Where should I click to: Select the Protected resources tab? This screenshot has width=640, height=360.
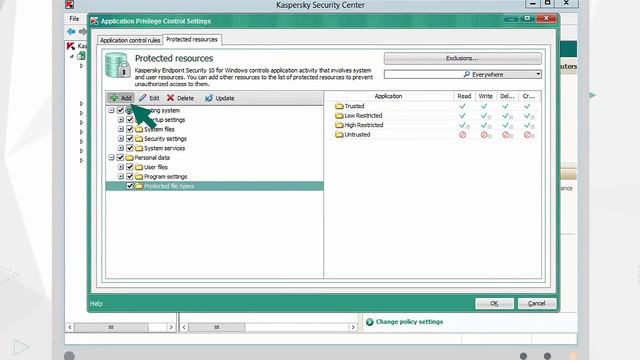click(192, 40)
